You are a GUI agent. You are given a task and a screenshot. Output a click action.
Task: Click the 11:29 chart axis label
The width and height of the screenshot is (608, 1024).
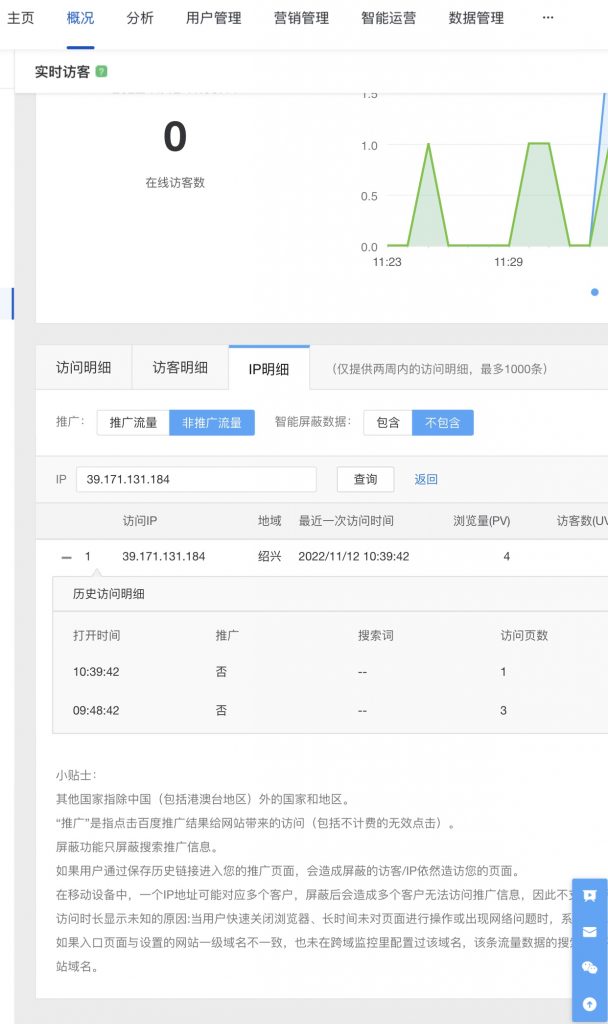coord(509,262)
